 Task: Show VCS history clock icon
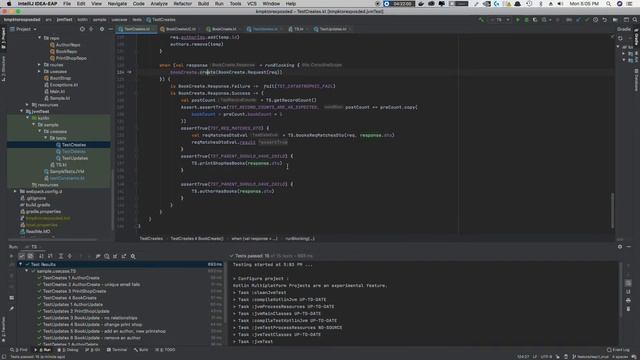click(x=596, y=20)
